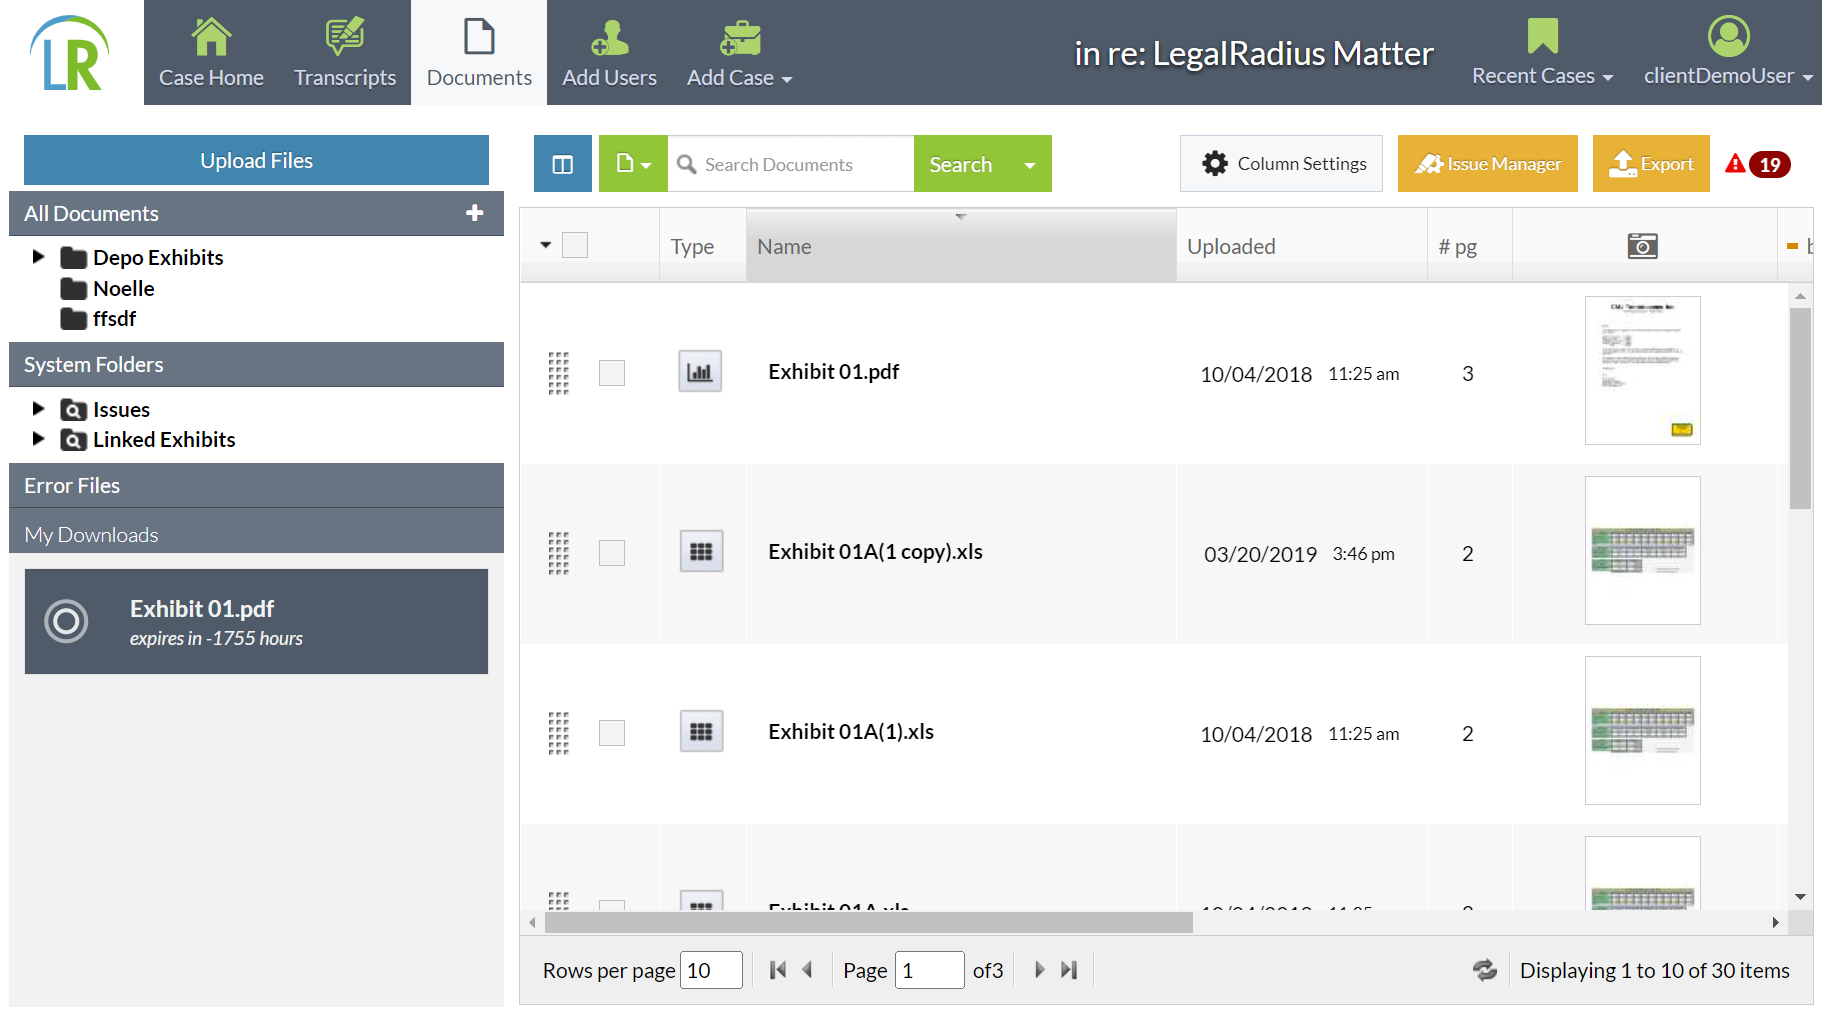
Task: Click the Exhibit 01.pdf download item
Action: [x=256, y=621]
